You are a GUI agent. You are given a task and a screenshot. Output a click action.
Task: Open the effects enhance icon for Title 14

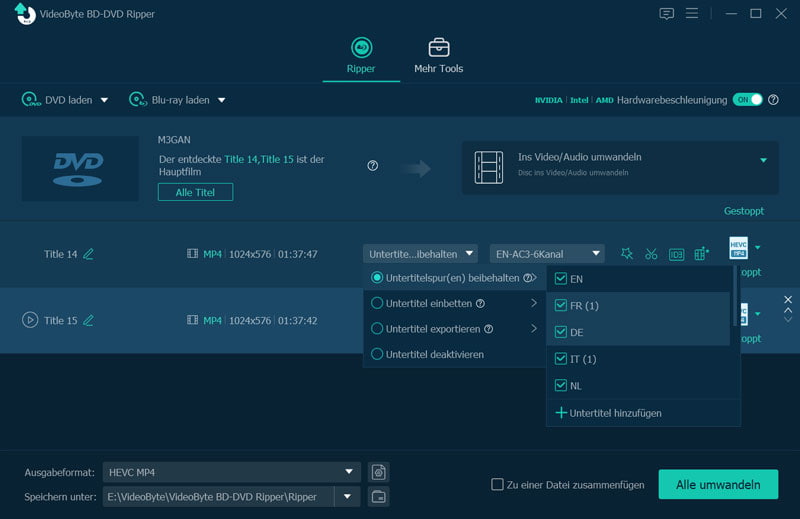(627, 254)
